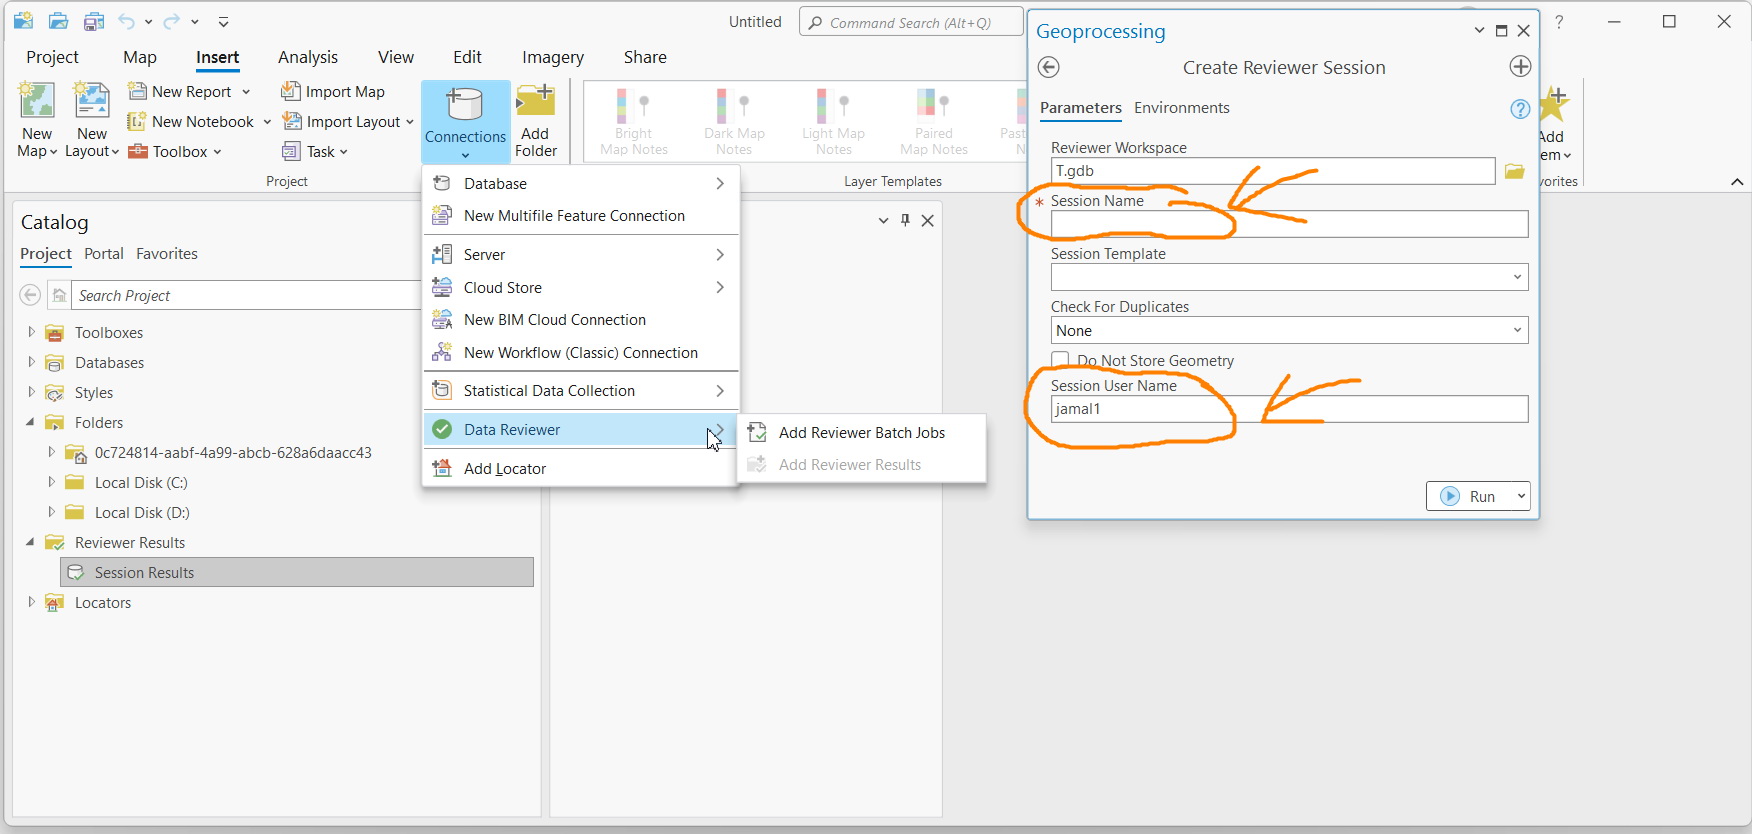1752x834 pixels.
Task: Click the Paired Map Notes template
Action: point(934,122)
